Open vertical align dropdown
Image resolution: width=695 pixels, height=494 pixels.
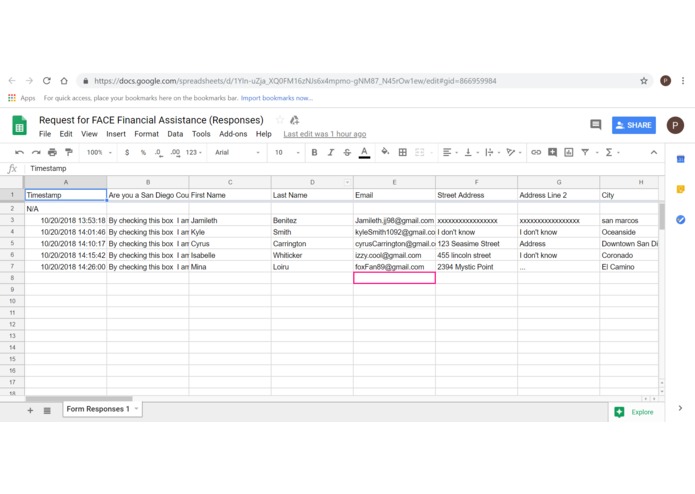(471, 152)
